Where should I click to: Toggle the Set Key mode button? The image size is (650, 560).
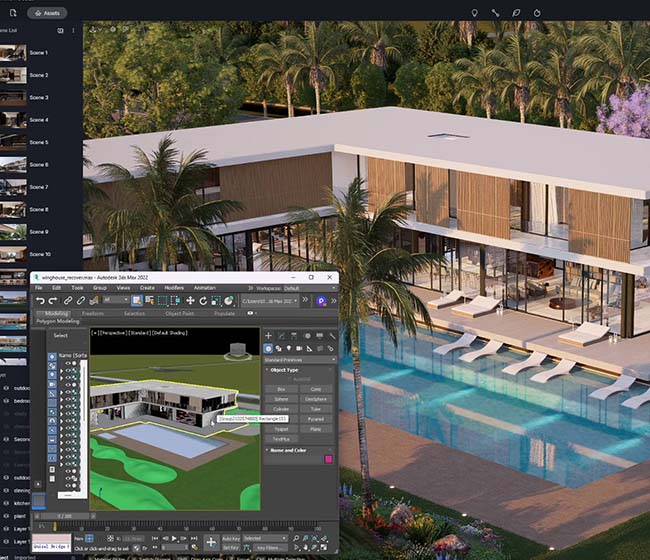coord(231,548)
